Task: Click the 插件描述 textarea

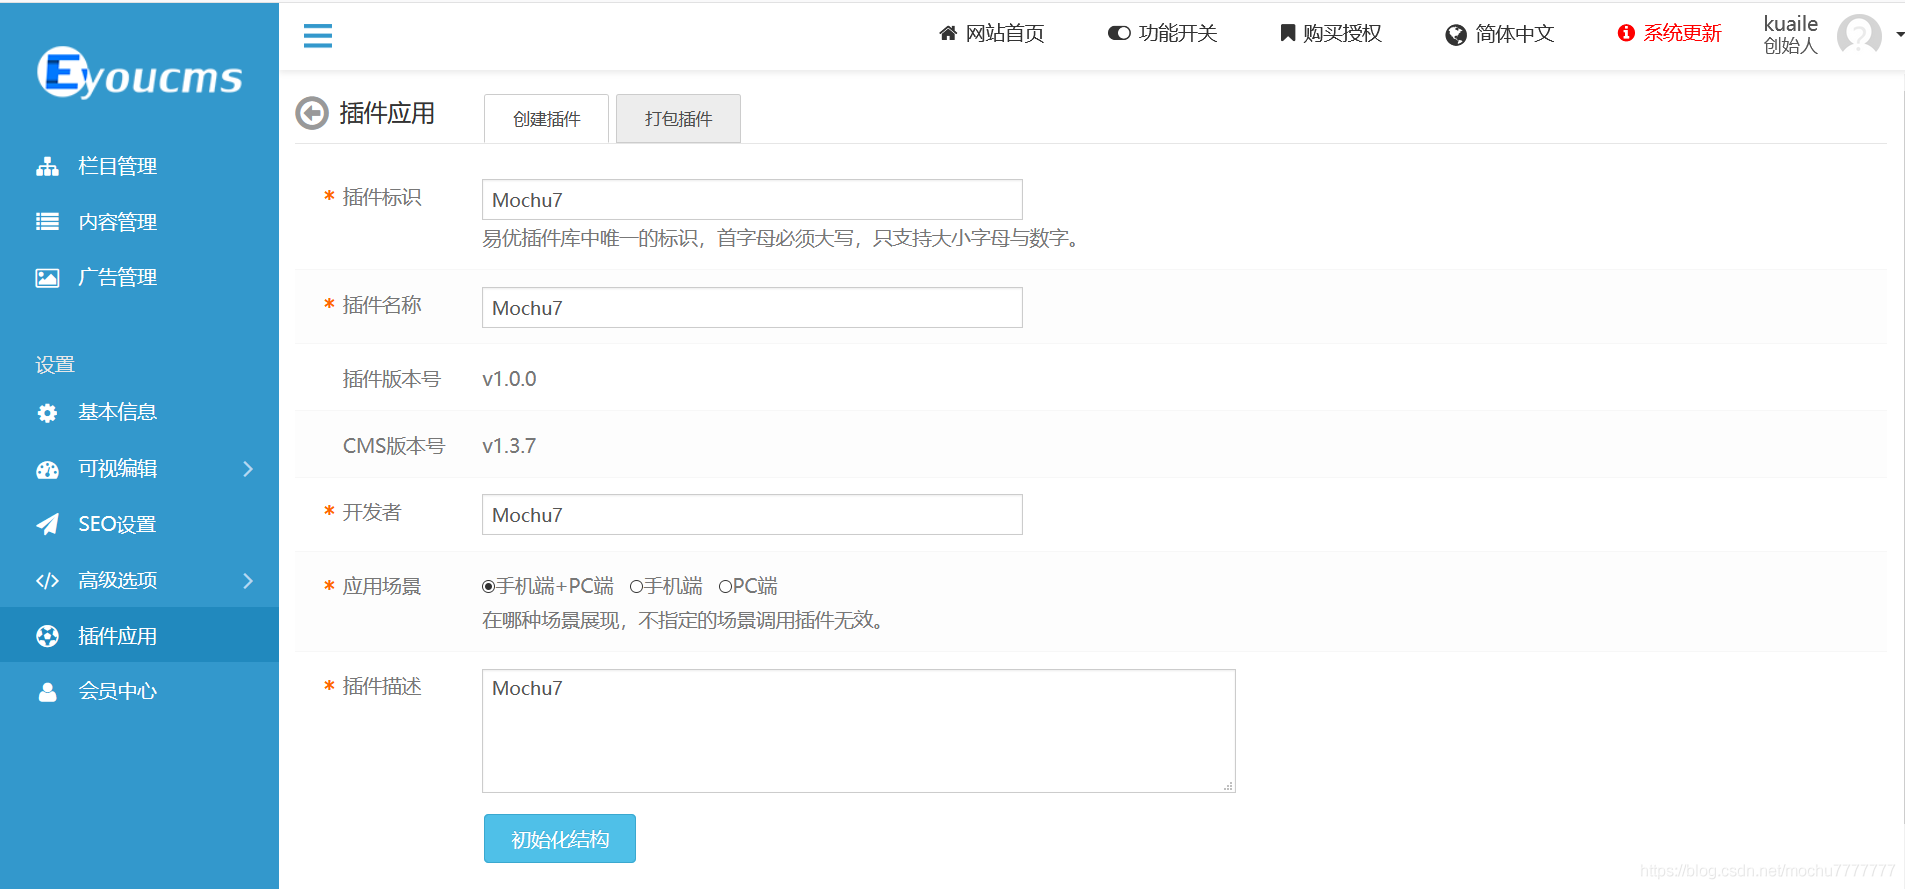Action: point(859,731)
